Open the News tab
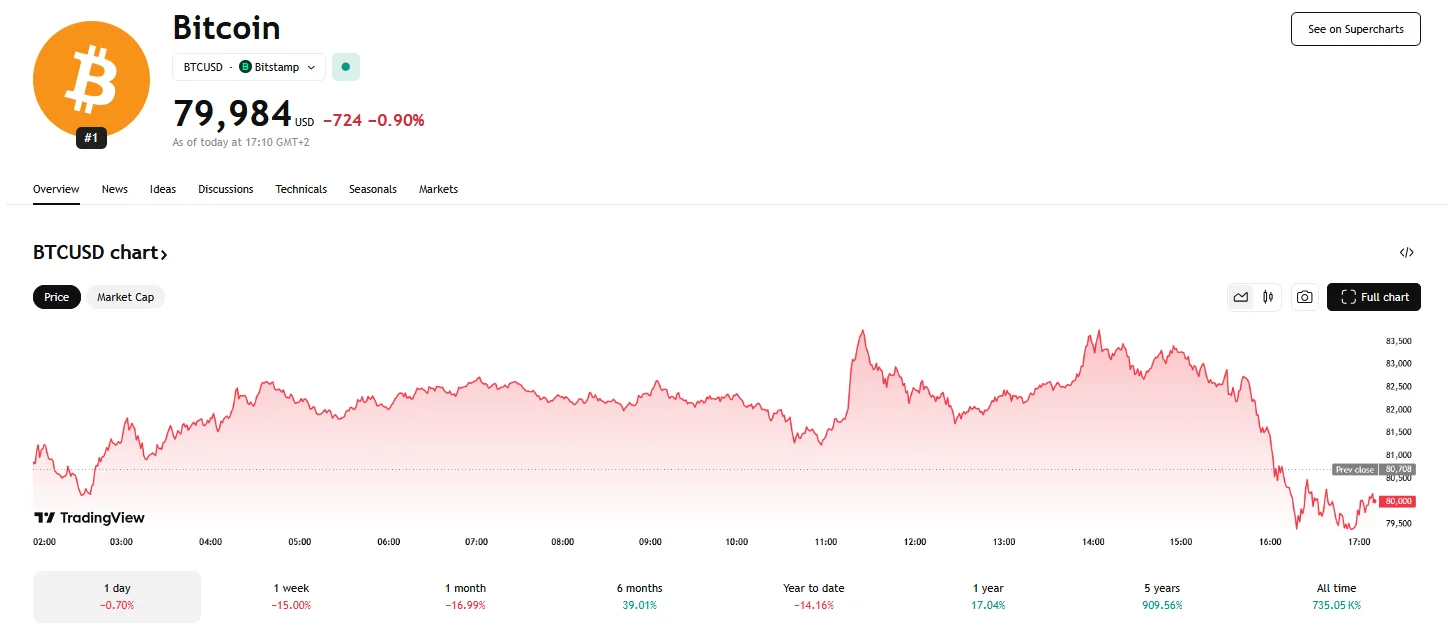The image size is (1455, 642). tap(114, 189)
